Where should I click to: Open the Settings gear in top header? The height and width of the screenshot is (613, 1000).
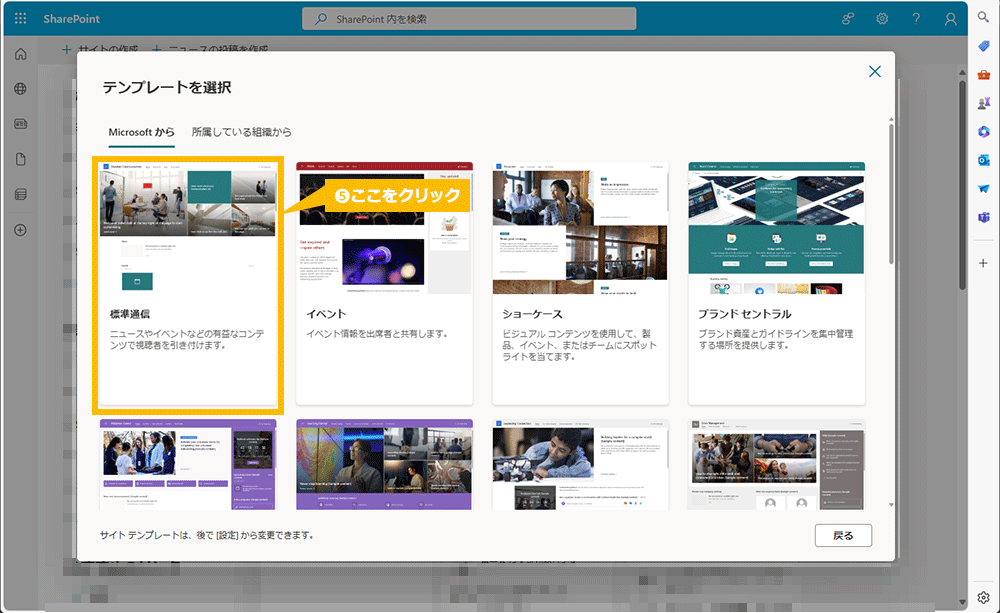(x=881, y=18)
